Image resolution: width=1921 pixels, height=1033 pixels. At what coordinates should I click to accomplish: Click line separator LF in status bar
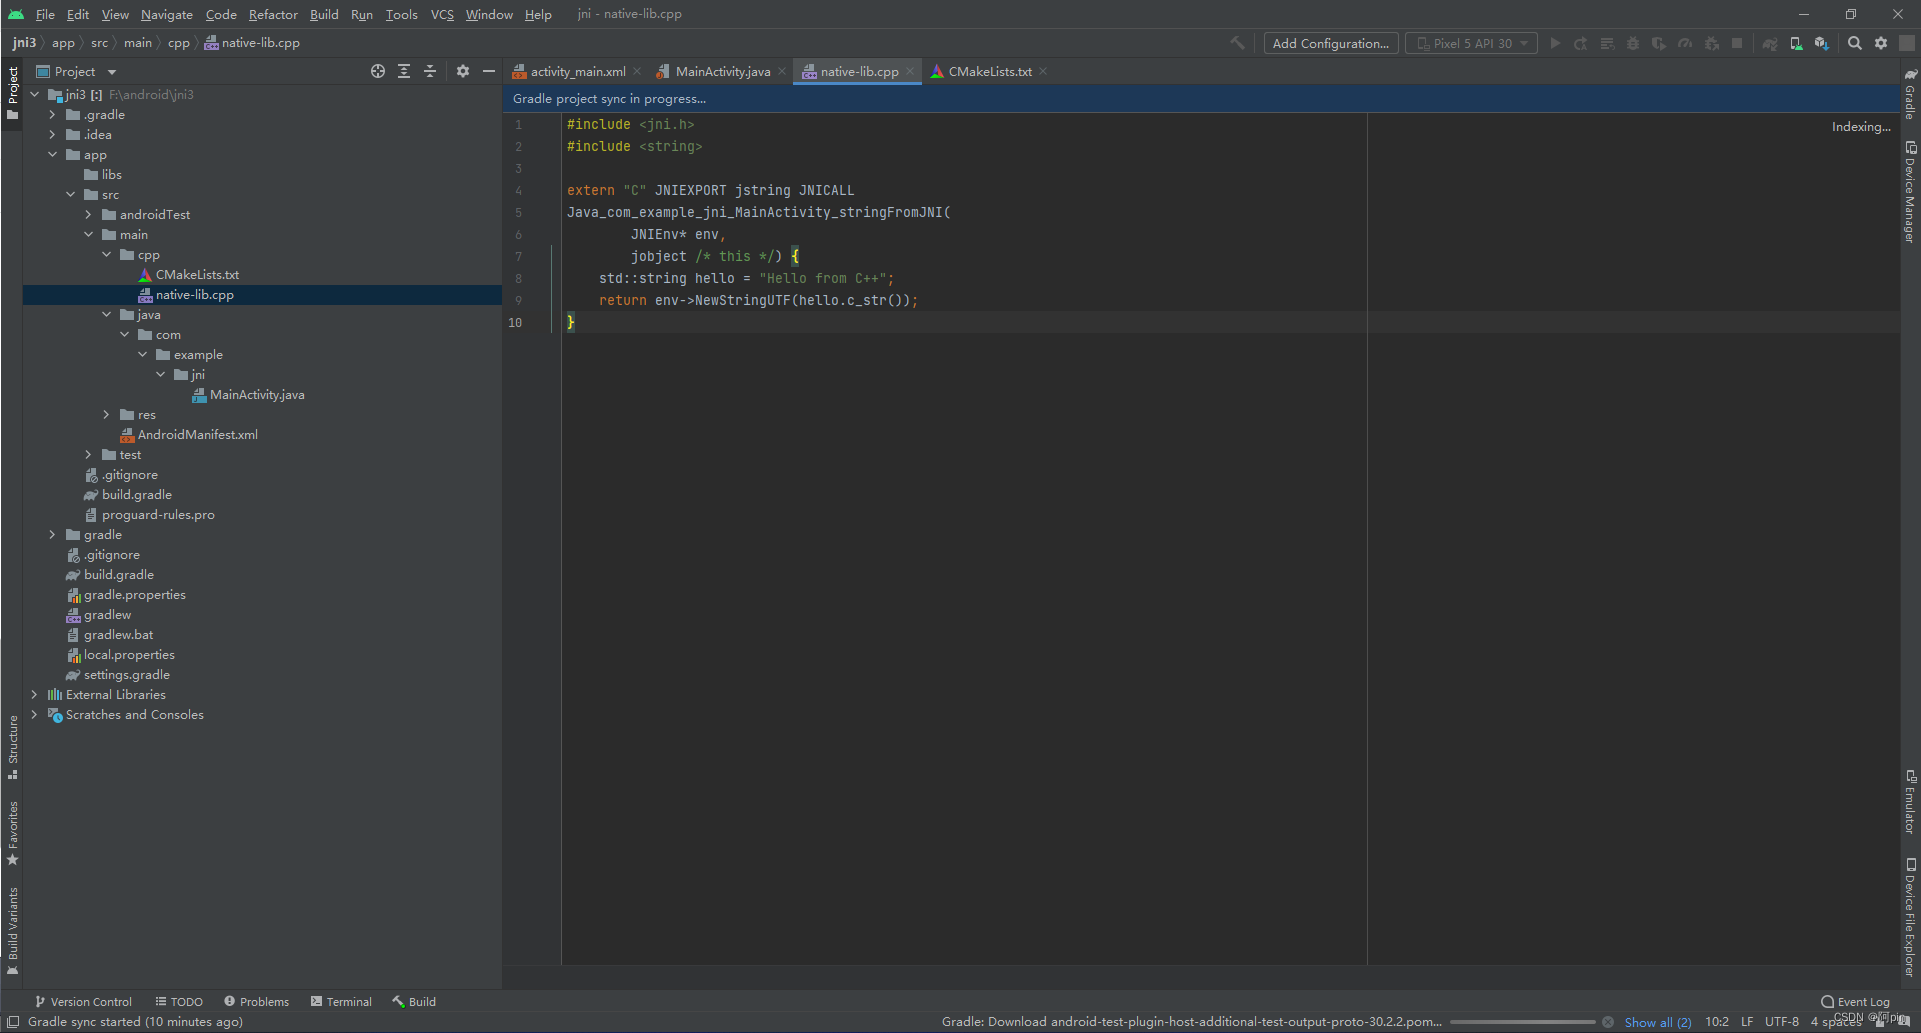(x=1746, y=1022)
